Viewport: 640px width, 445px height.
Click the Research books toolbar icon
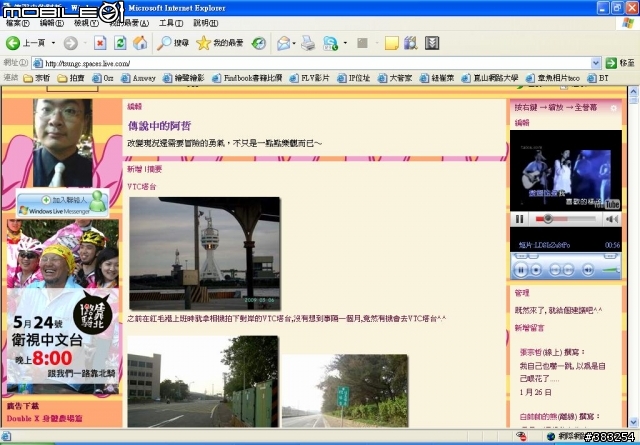click(411, 43)
